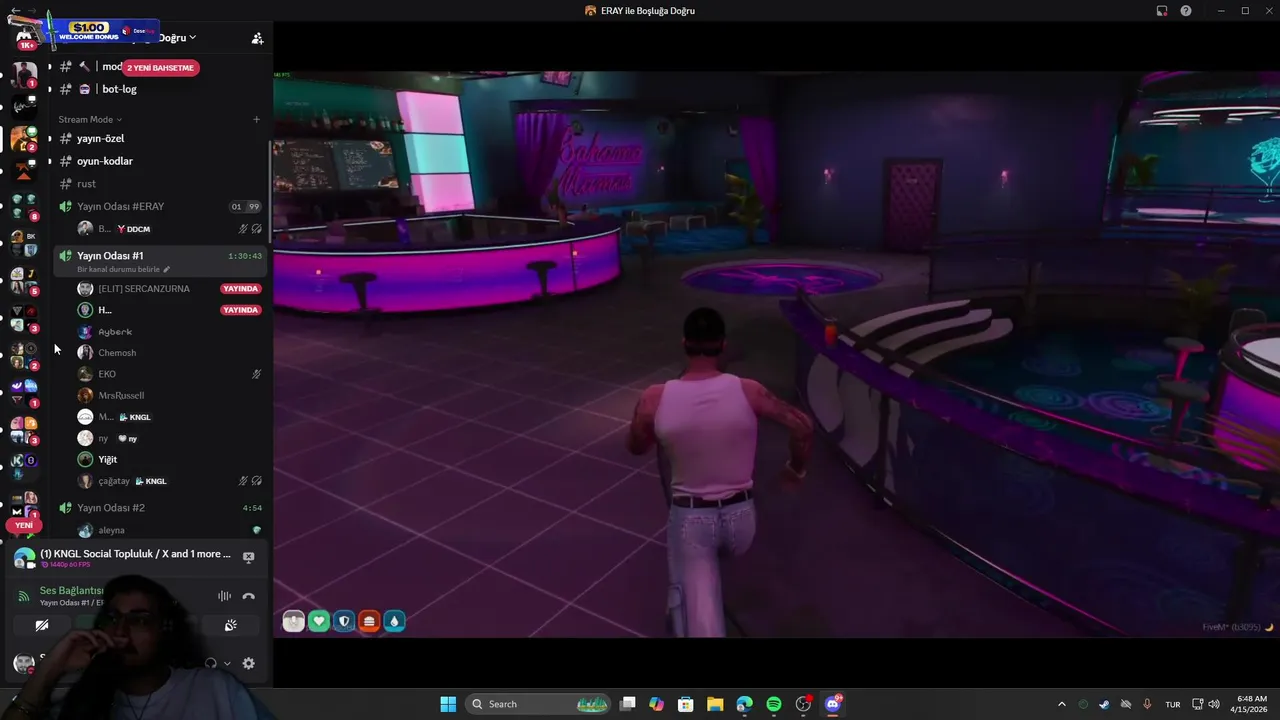The width and height of the screenshot is (1280, 720).
Task: Open the invite people icon in server header
Action: tap(257, 38)
